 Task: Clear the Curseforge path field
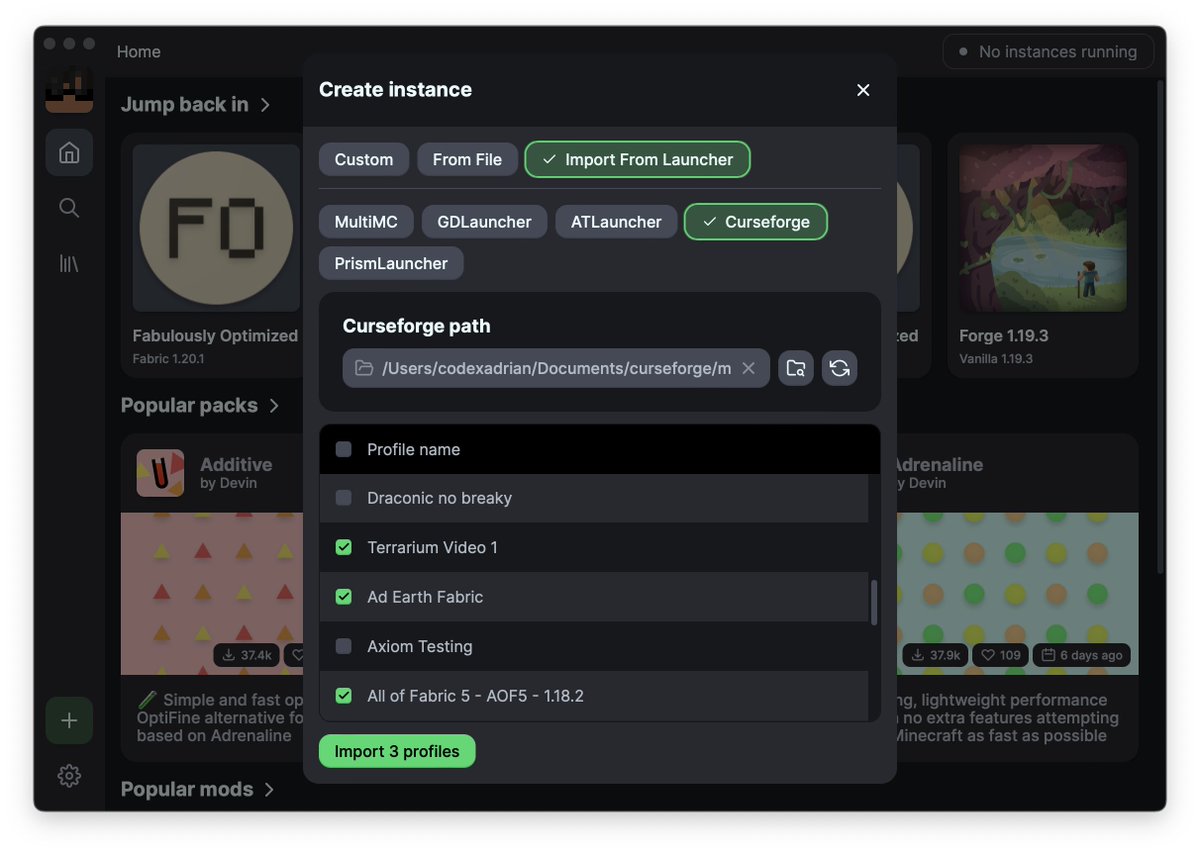748,368
